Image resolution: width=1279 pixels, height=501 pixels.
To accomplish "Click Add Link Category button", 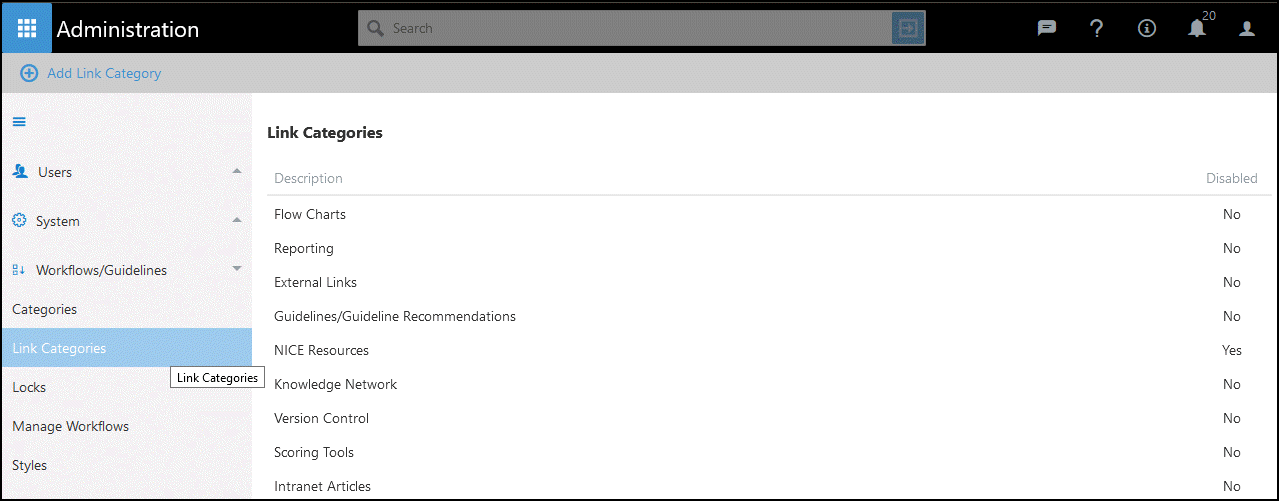I will tap(91, 73).
